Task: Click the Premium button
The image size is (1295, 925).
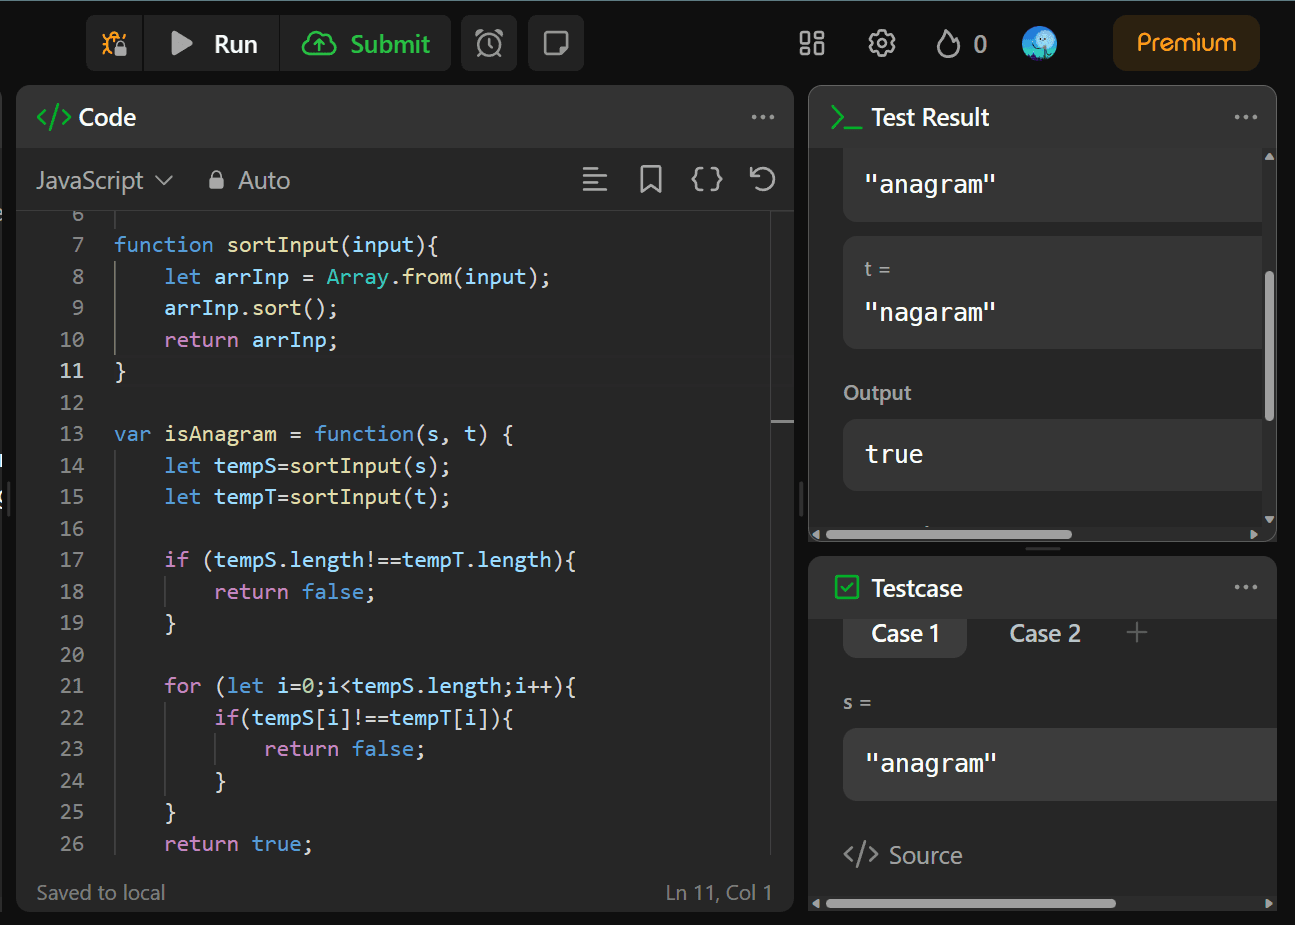Action: point(1186,43)
